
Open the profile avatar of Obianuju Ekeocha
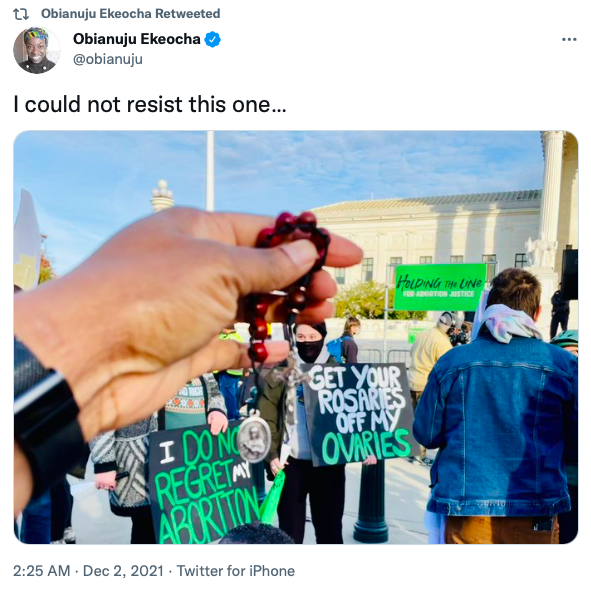[x=37, y=50]
